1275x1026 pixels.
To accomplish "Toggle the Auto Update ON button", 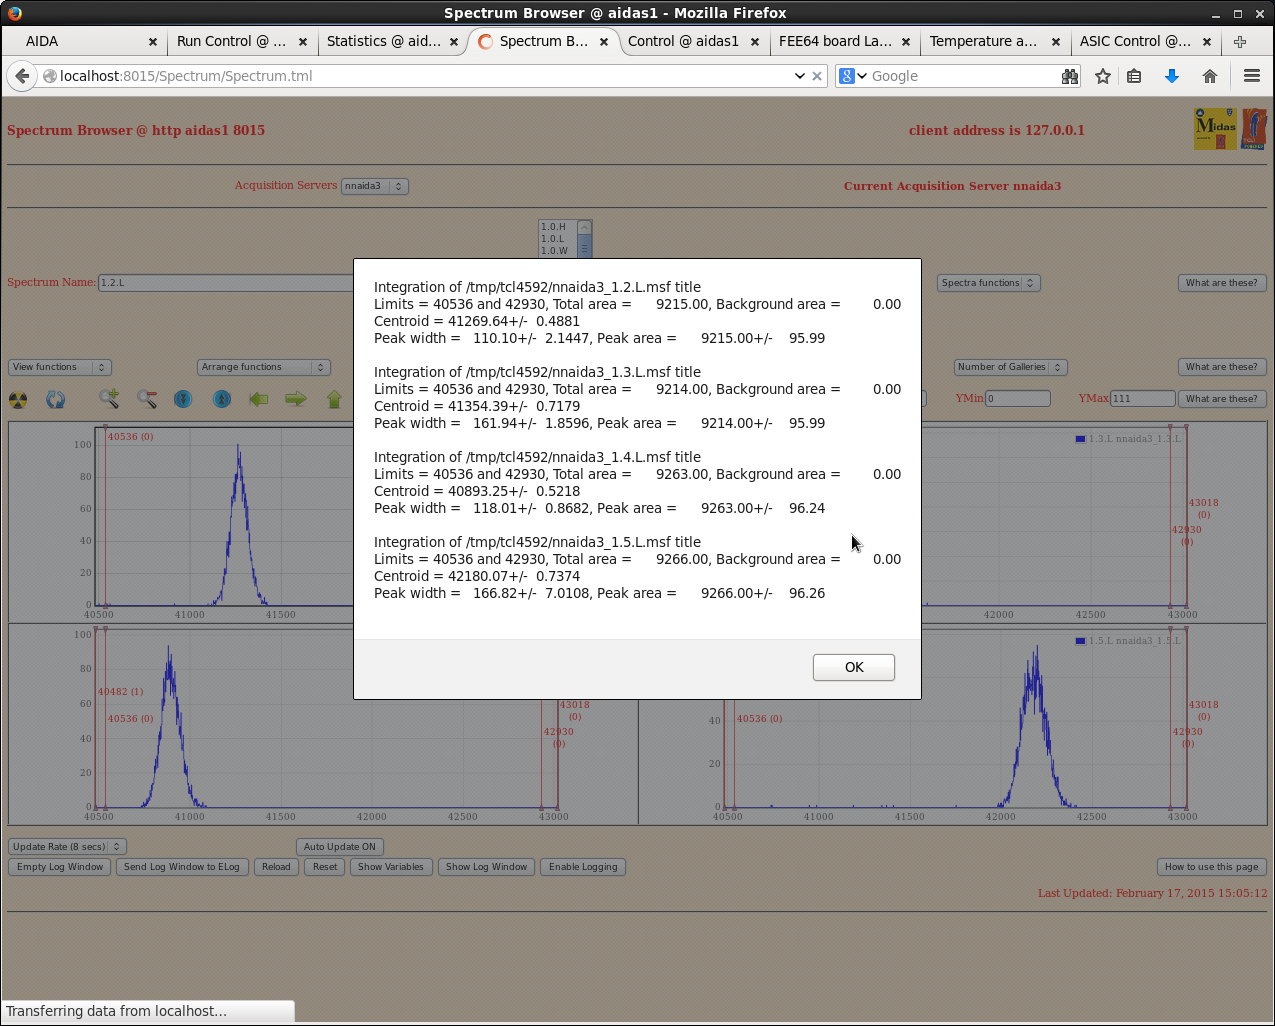I will (x=340, y=847).
